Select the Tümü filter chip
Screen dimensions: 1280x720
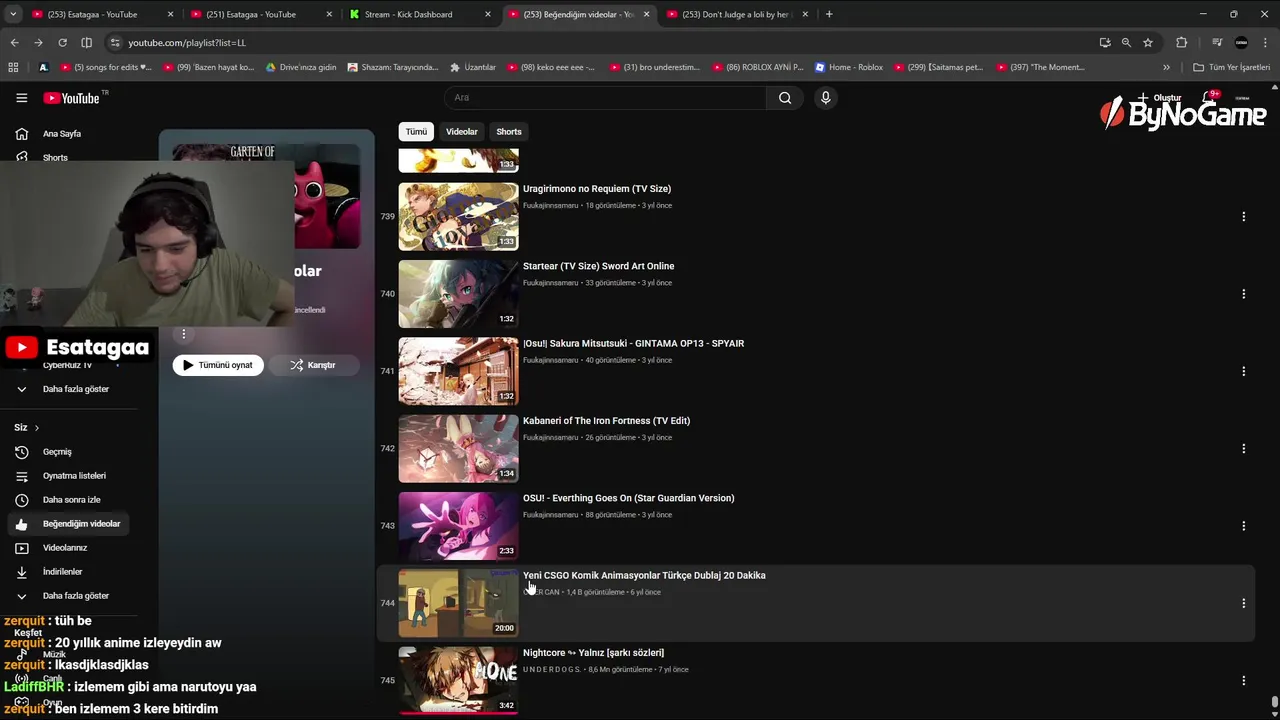tap(416, 132)
